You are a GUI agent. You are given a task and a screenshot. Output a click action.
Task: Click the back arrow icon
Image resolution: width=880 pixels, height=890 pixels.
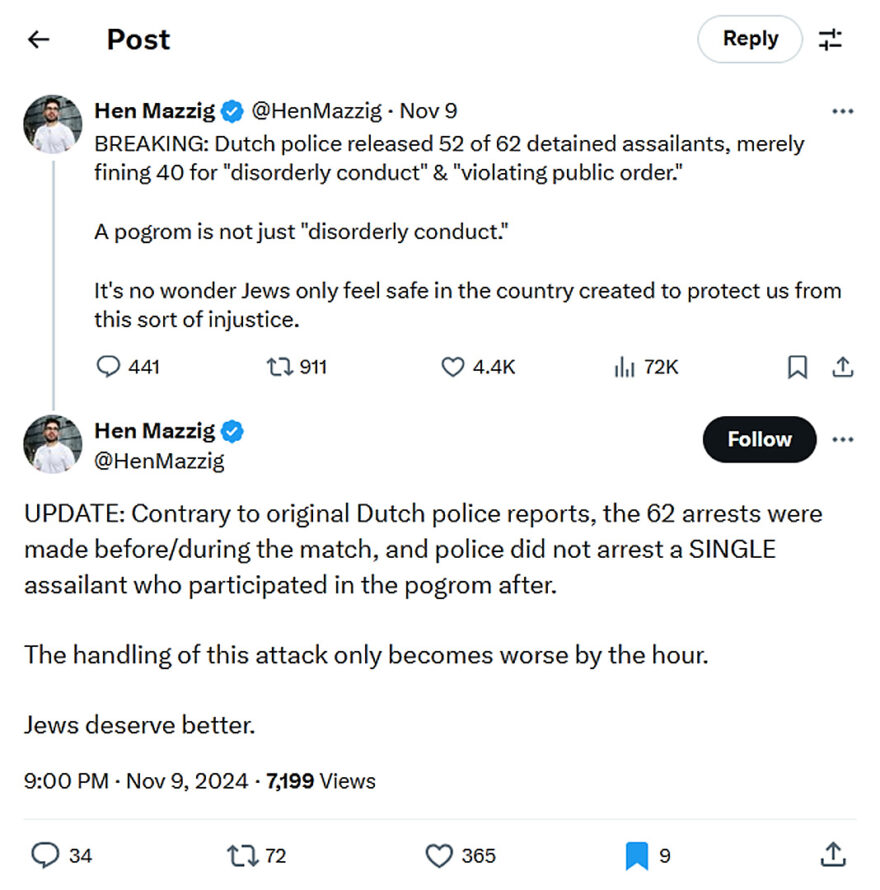tap(38, 40)
